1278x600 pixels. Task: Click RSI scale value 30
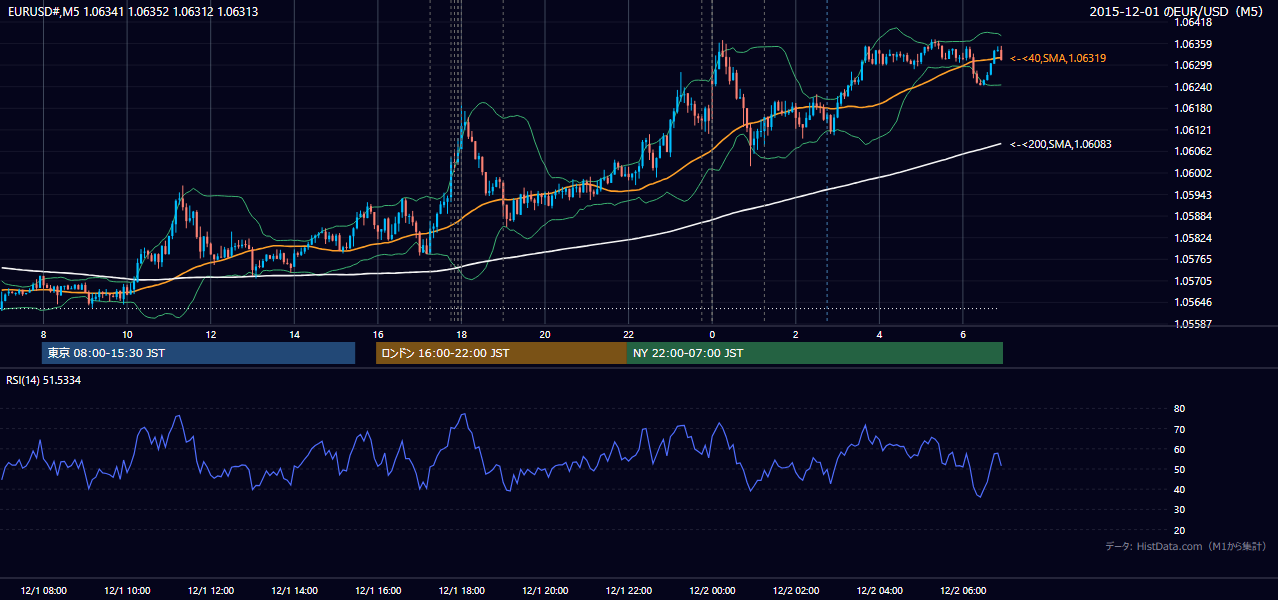coord(1179,510)
